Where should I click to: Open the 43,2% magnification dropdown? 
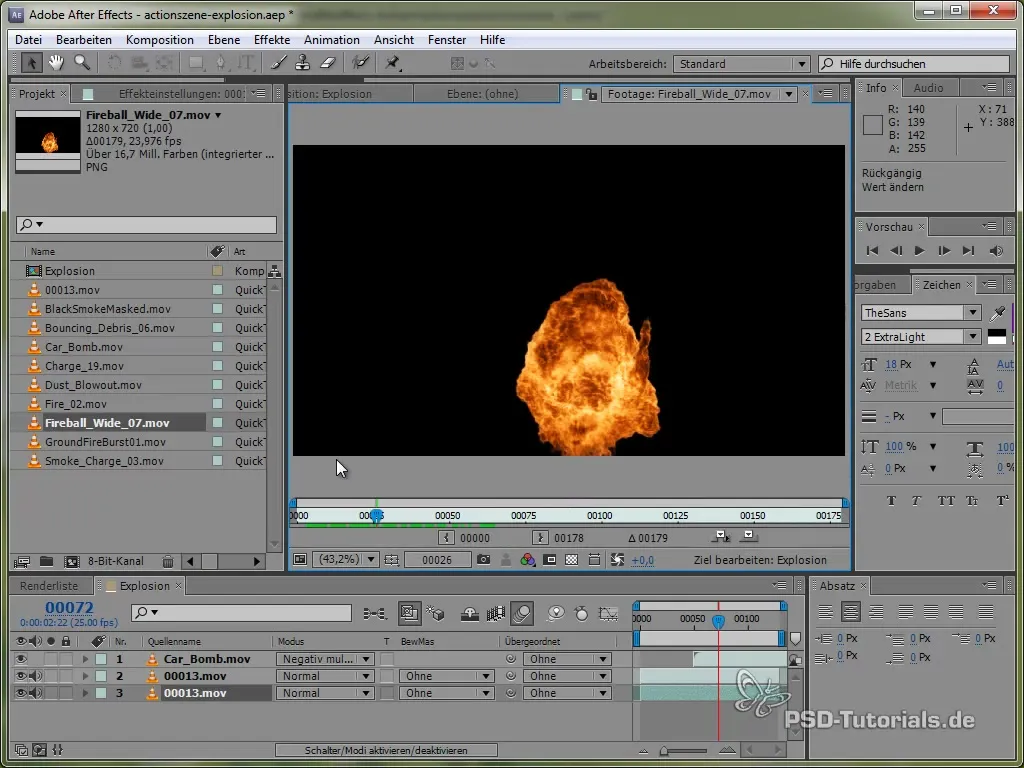click(346, 560)
